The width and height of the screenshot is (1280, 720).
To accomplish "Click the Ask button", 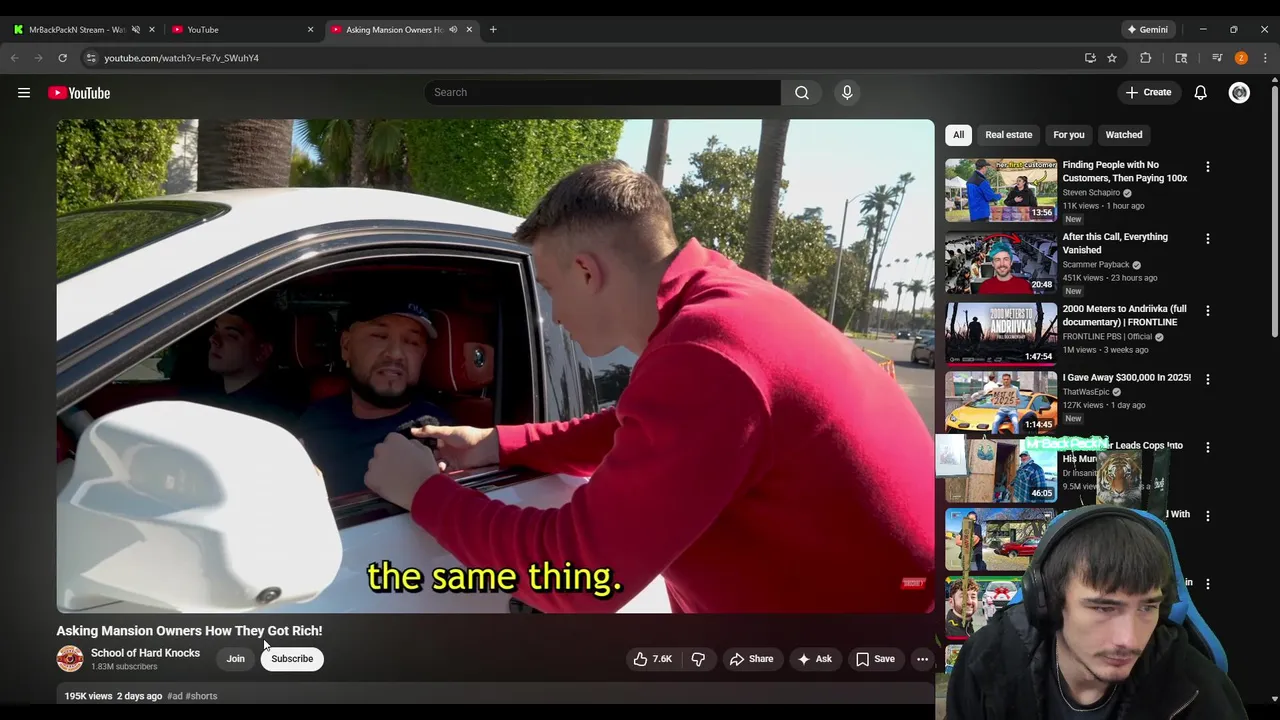I will [x=813, y=659].
